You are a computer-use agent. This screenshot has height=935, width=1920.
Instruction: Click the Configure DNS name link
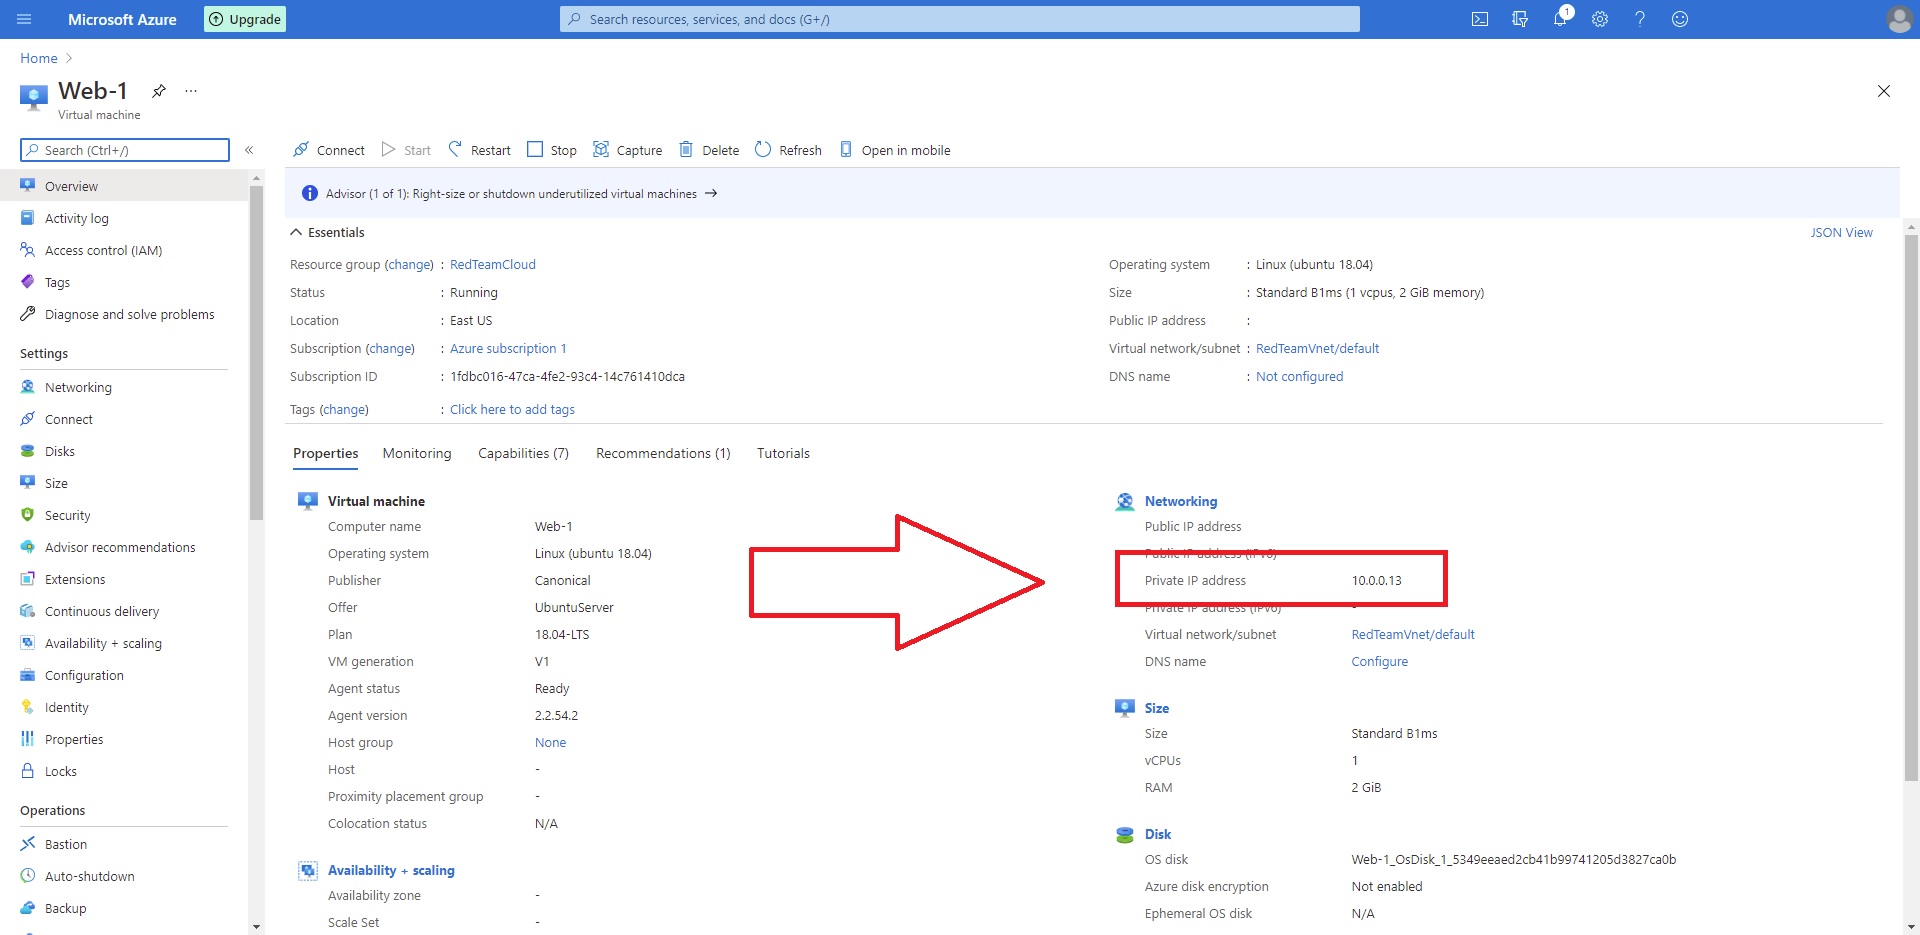(x=1379, y=661)
